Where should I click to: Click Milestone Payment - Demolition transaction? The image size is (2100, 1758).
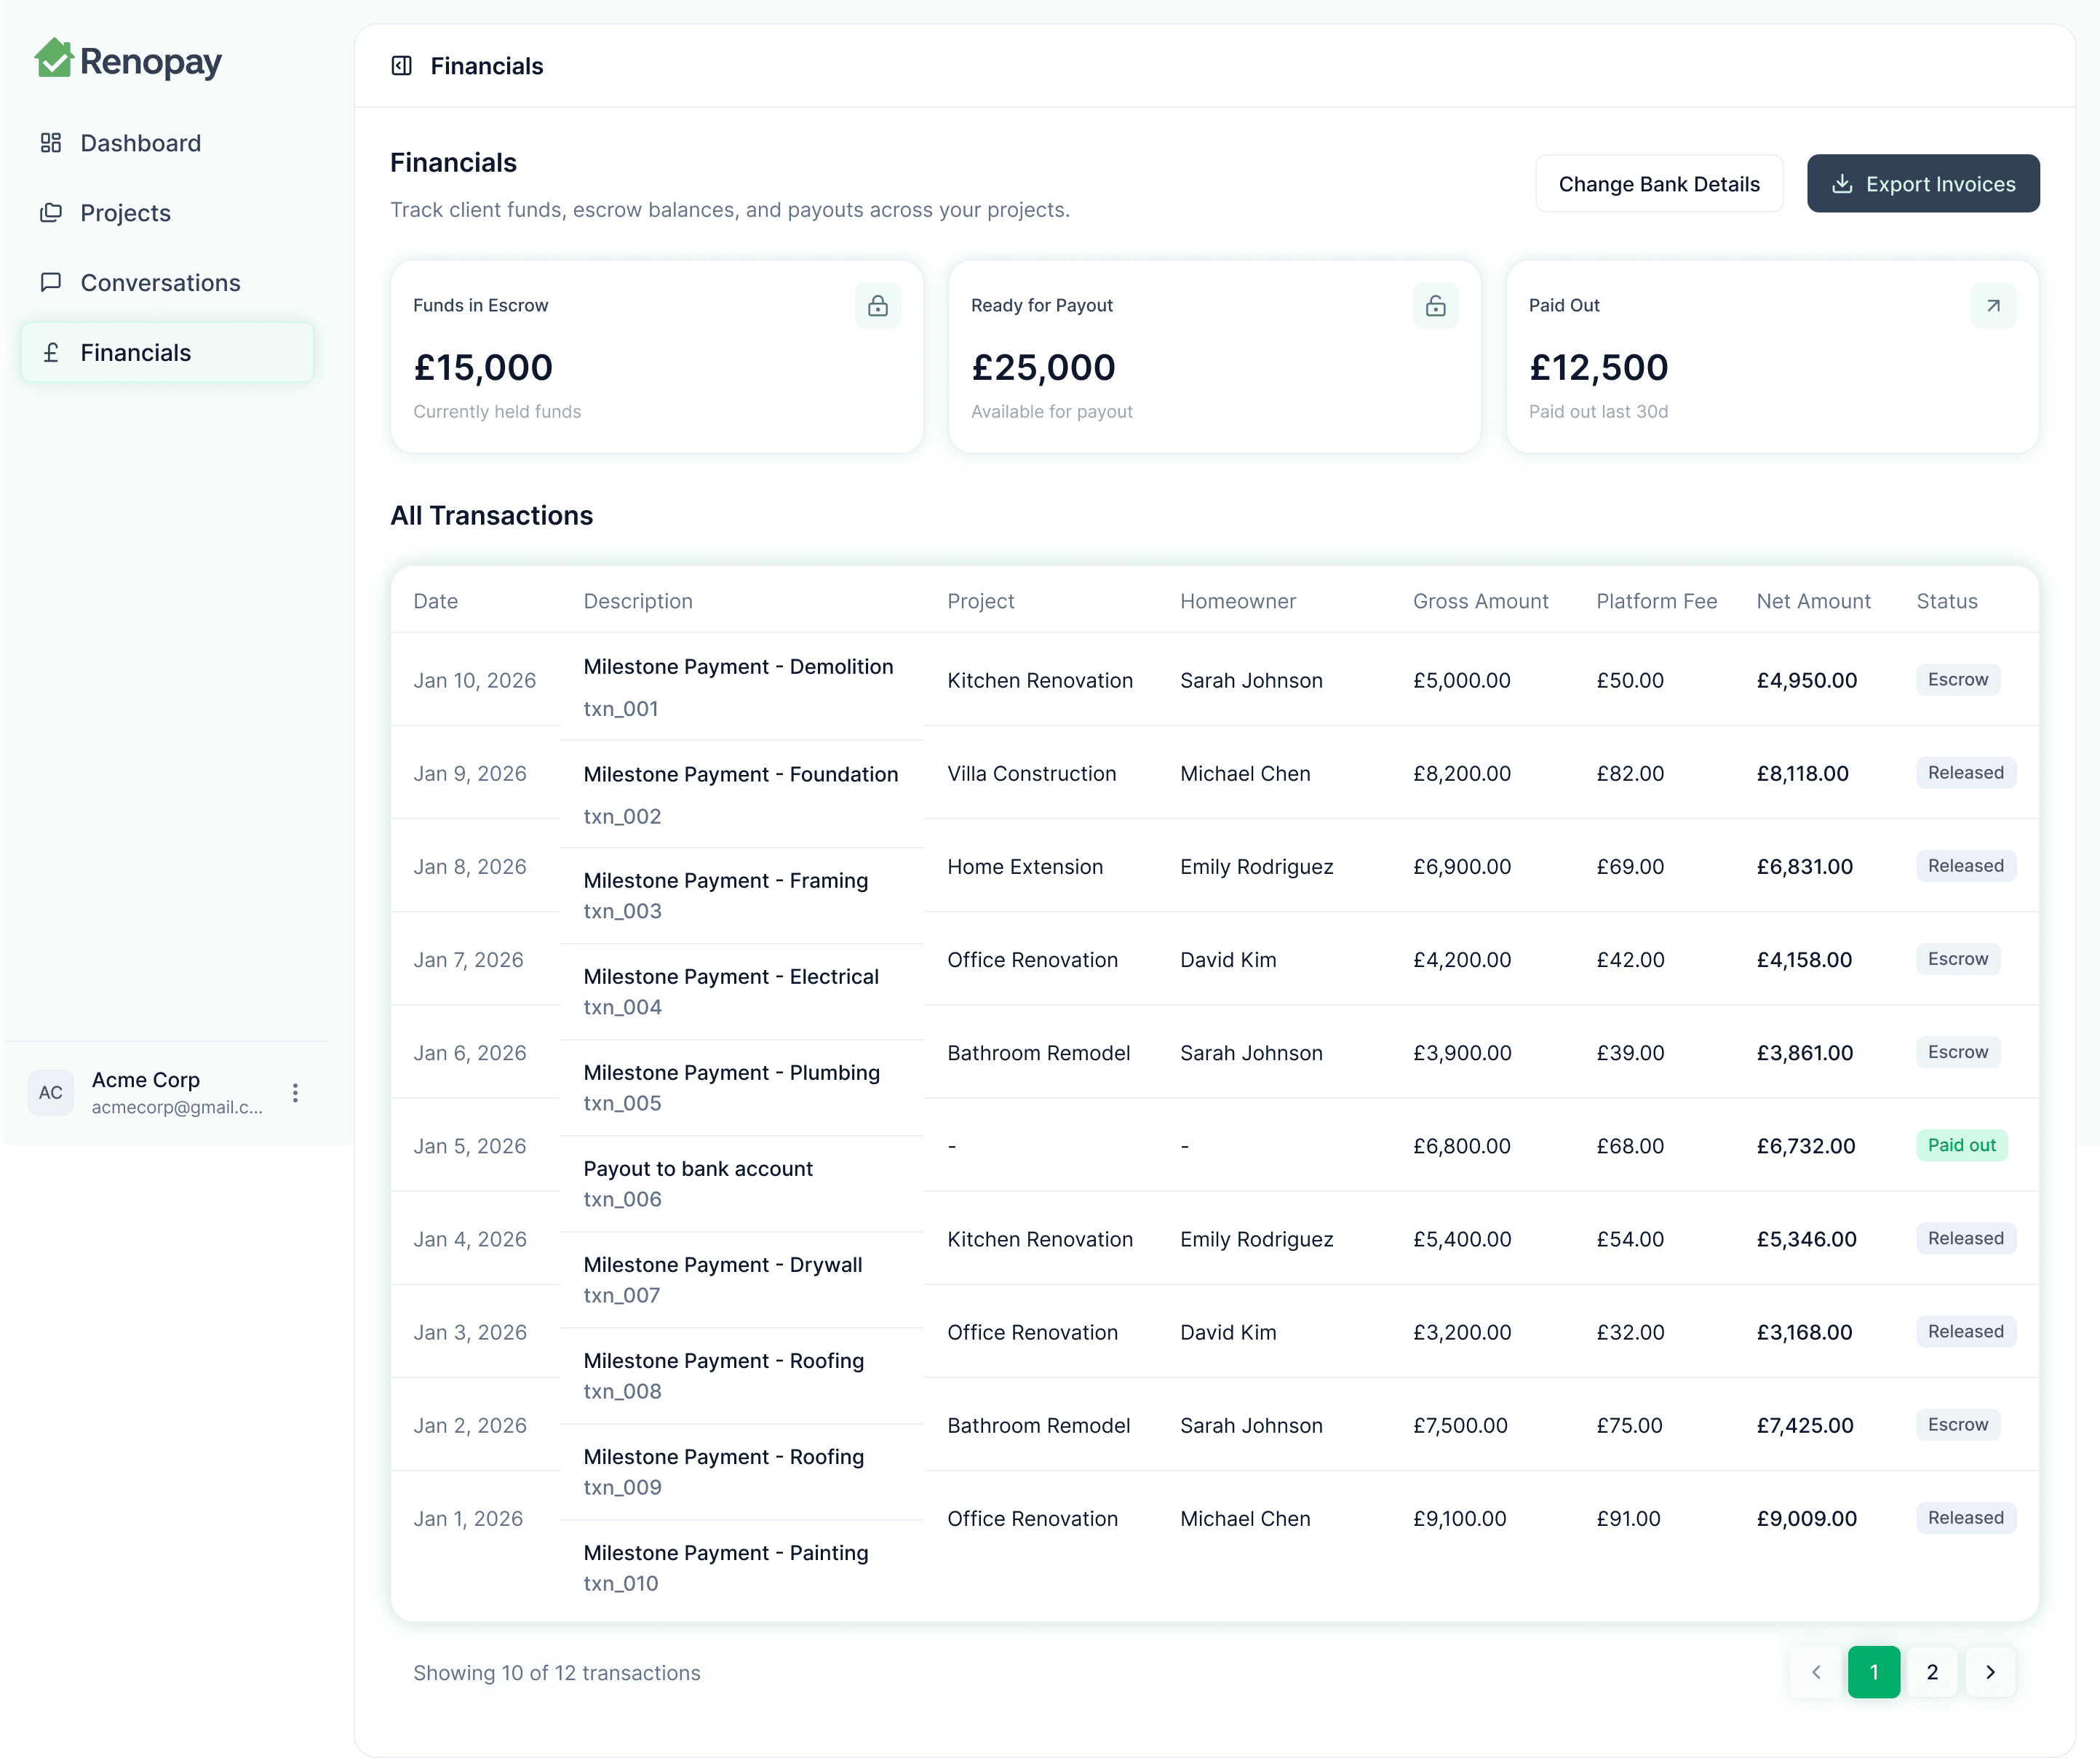click(x=739, y=667)
